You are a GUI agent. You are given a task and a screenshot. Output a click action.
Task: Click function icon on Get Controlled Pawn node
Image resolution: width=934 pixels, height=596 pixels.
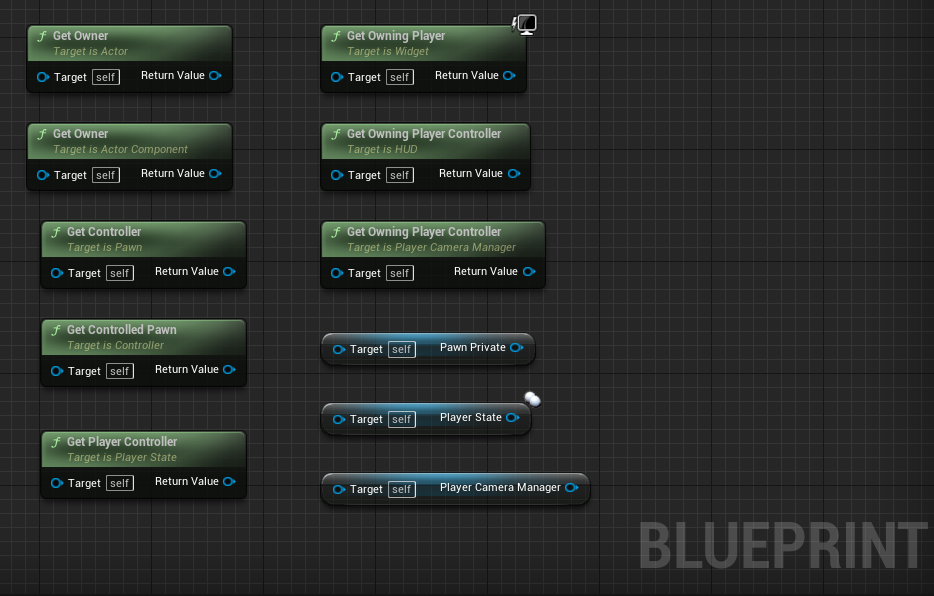[x=56, y=330]
